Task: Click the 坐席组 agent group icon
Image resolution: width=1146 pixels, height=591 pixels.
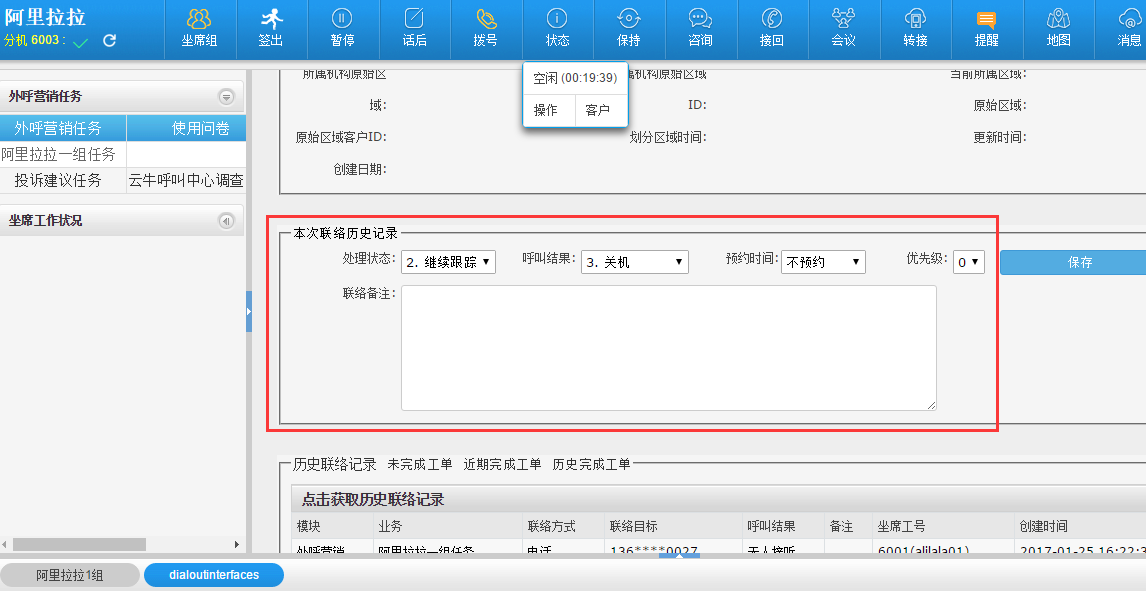Action: pyautogui.click(x=199, y=28)
